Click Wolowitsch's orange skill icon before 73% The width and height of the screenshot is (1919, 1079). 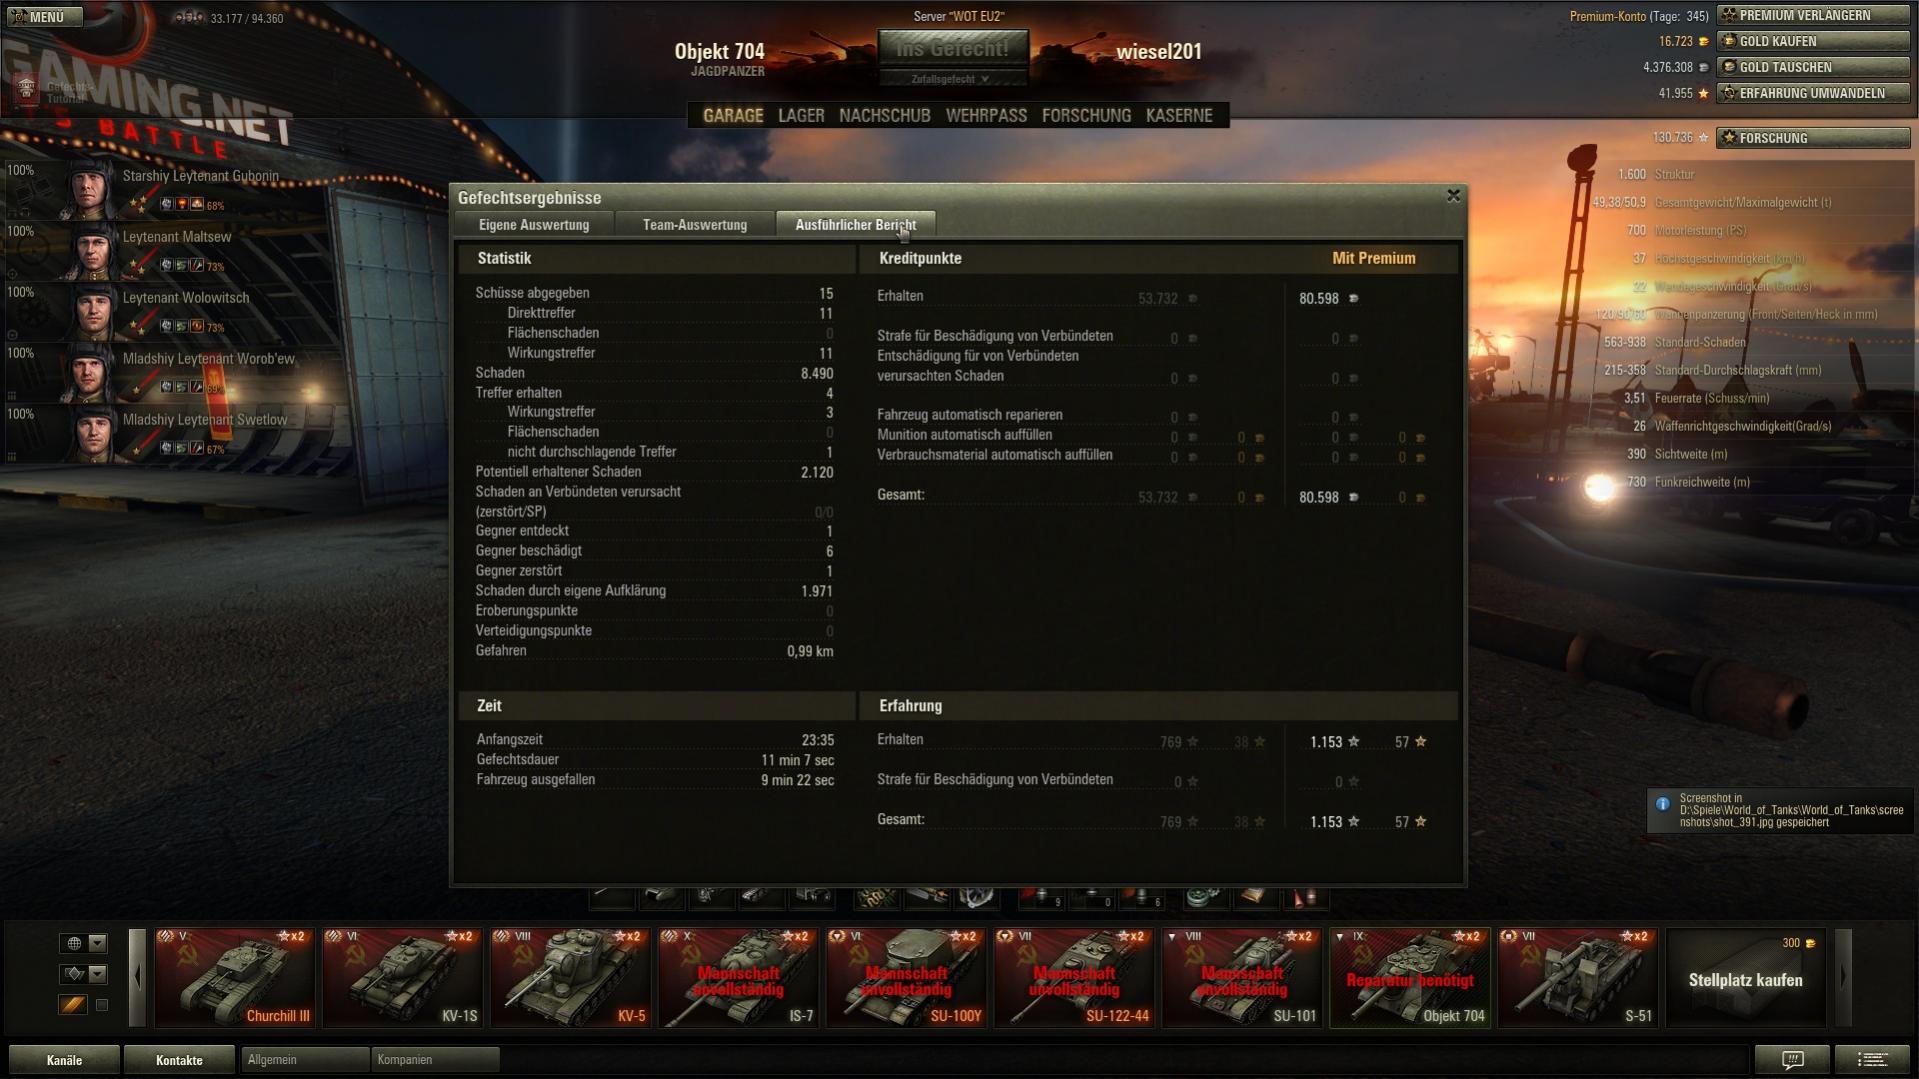pyautogui.click(x=197, y=326)
